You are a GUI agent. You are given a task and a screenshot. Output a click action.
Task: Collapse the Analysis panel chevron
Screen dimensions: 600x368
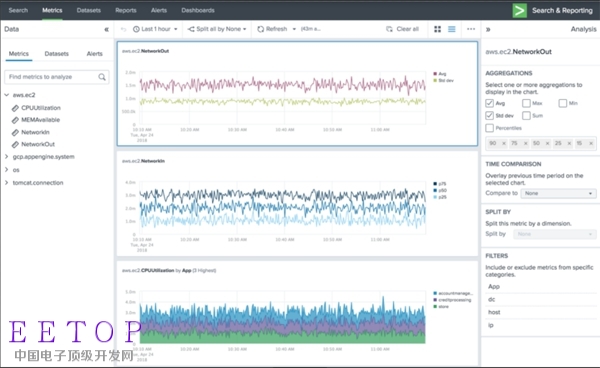(488, 29)
